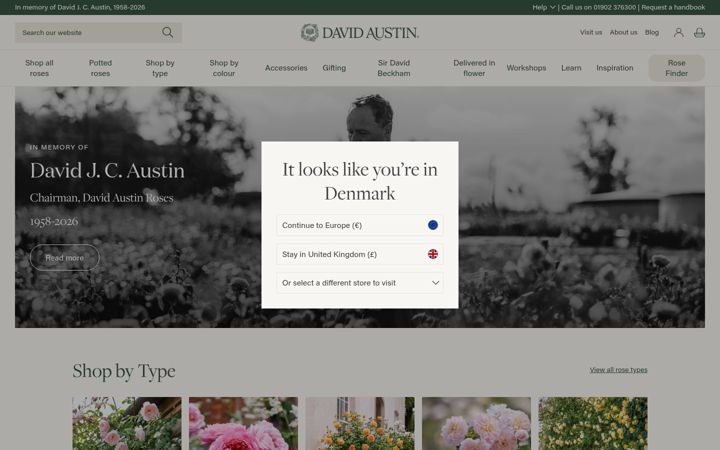720x450 pixels.
Task: Click In memory of David J. C. Austin banner text
Action: (x=80, y=7)
